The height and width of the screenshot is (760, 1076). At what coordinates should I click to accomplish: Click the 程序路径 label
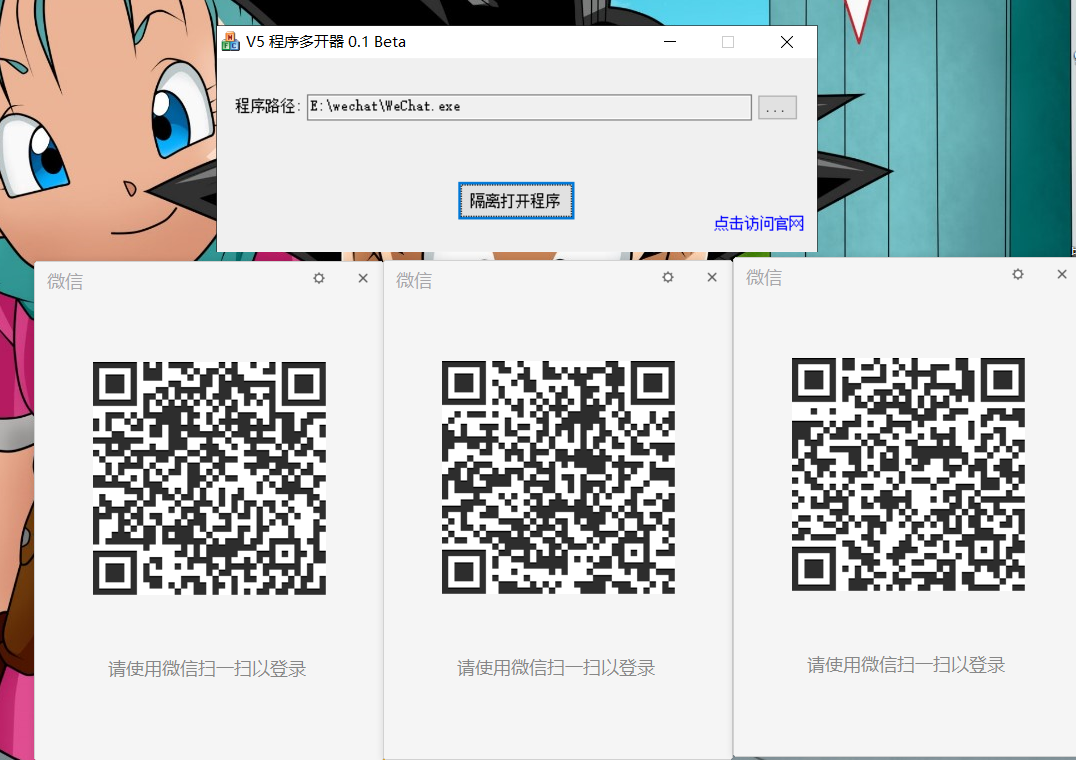(268, 106)
